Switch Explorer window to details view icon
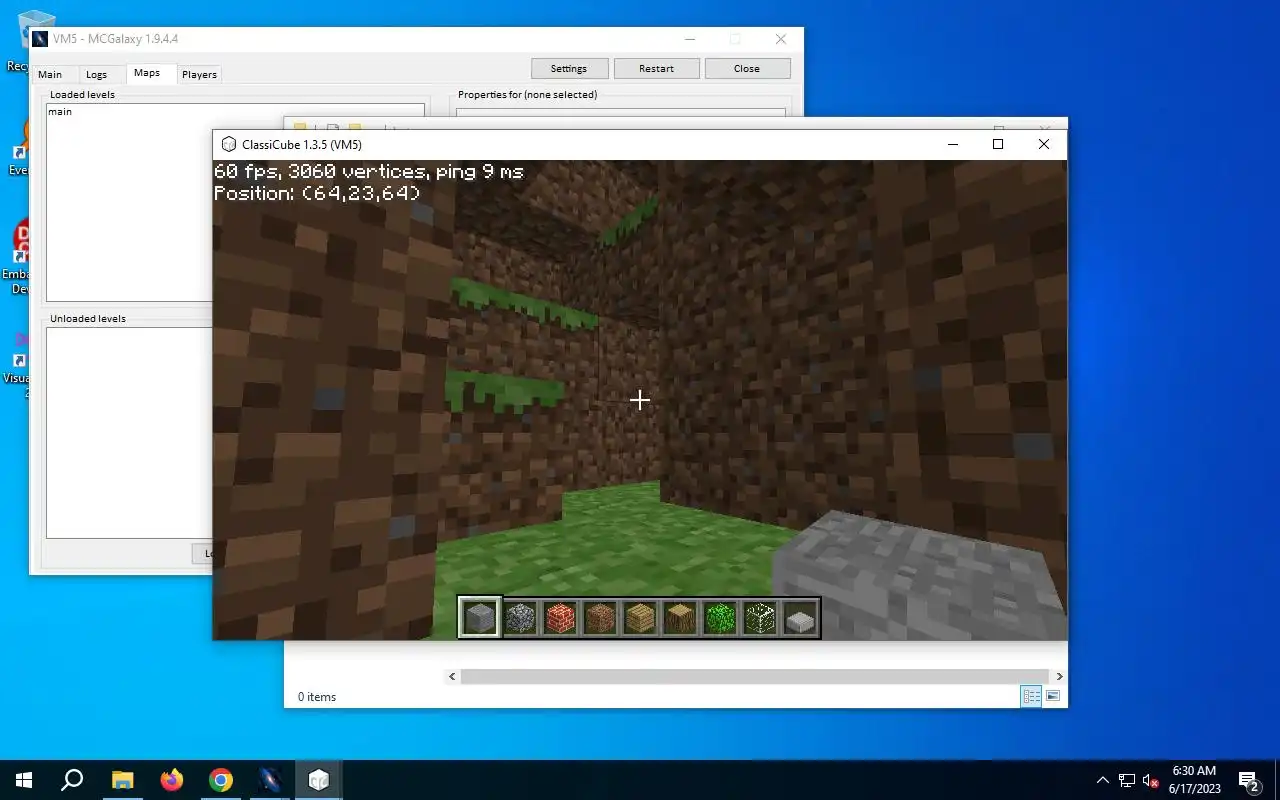Image resolution: width=1280 pixels, height=800 pixels. [1031, 696]
